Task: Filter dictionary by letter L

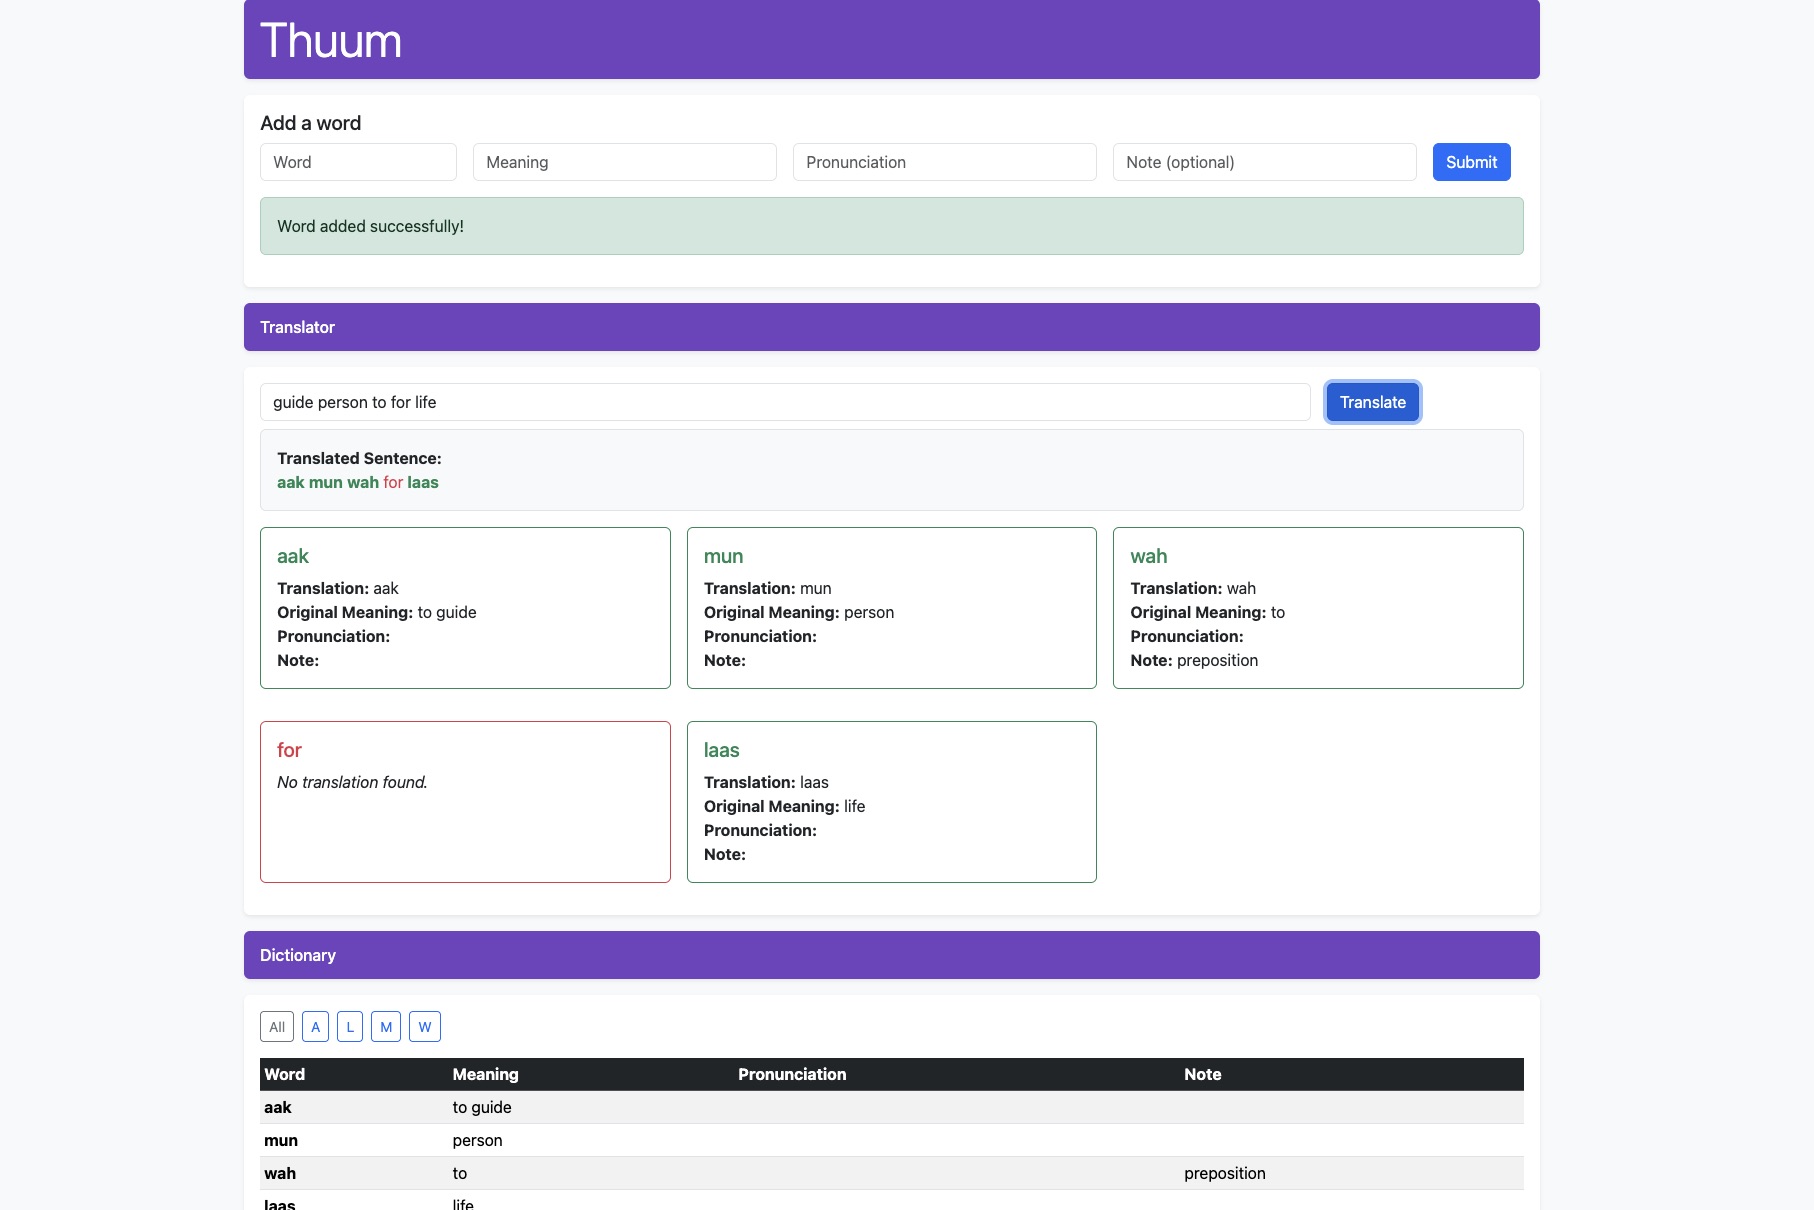Action: (350, 1027)
